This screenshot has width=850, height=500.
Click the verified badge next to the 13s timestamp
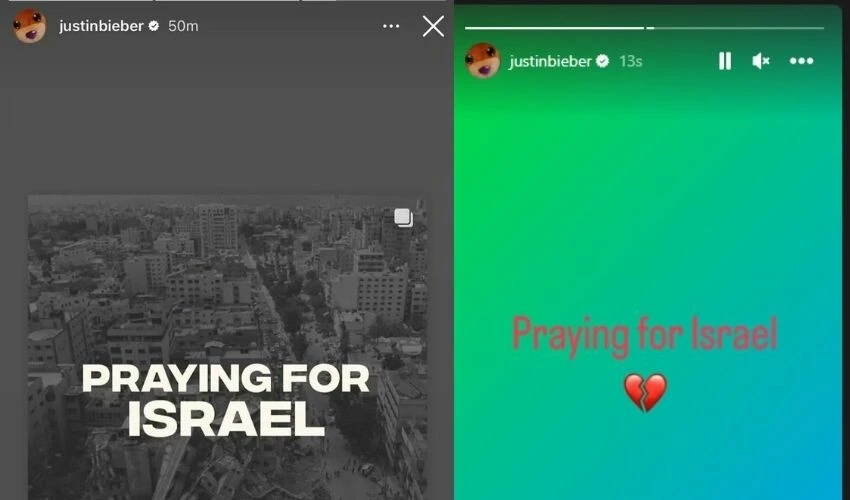coord(602,61)
